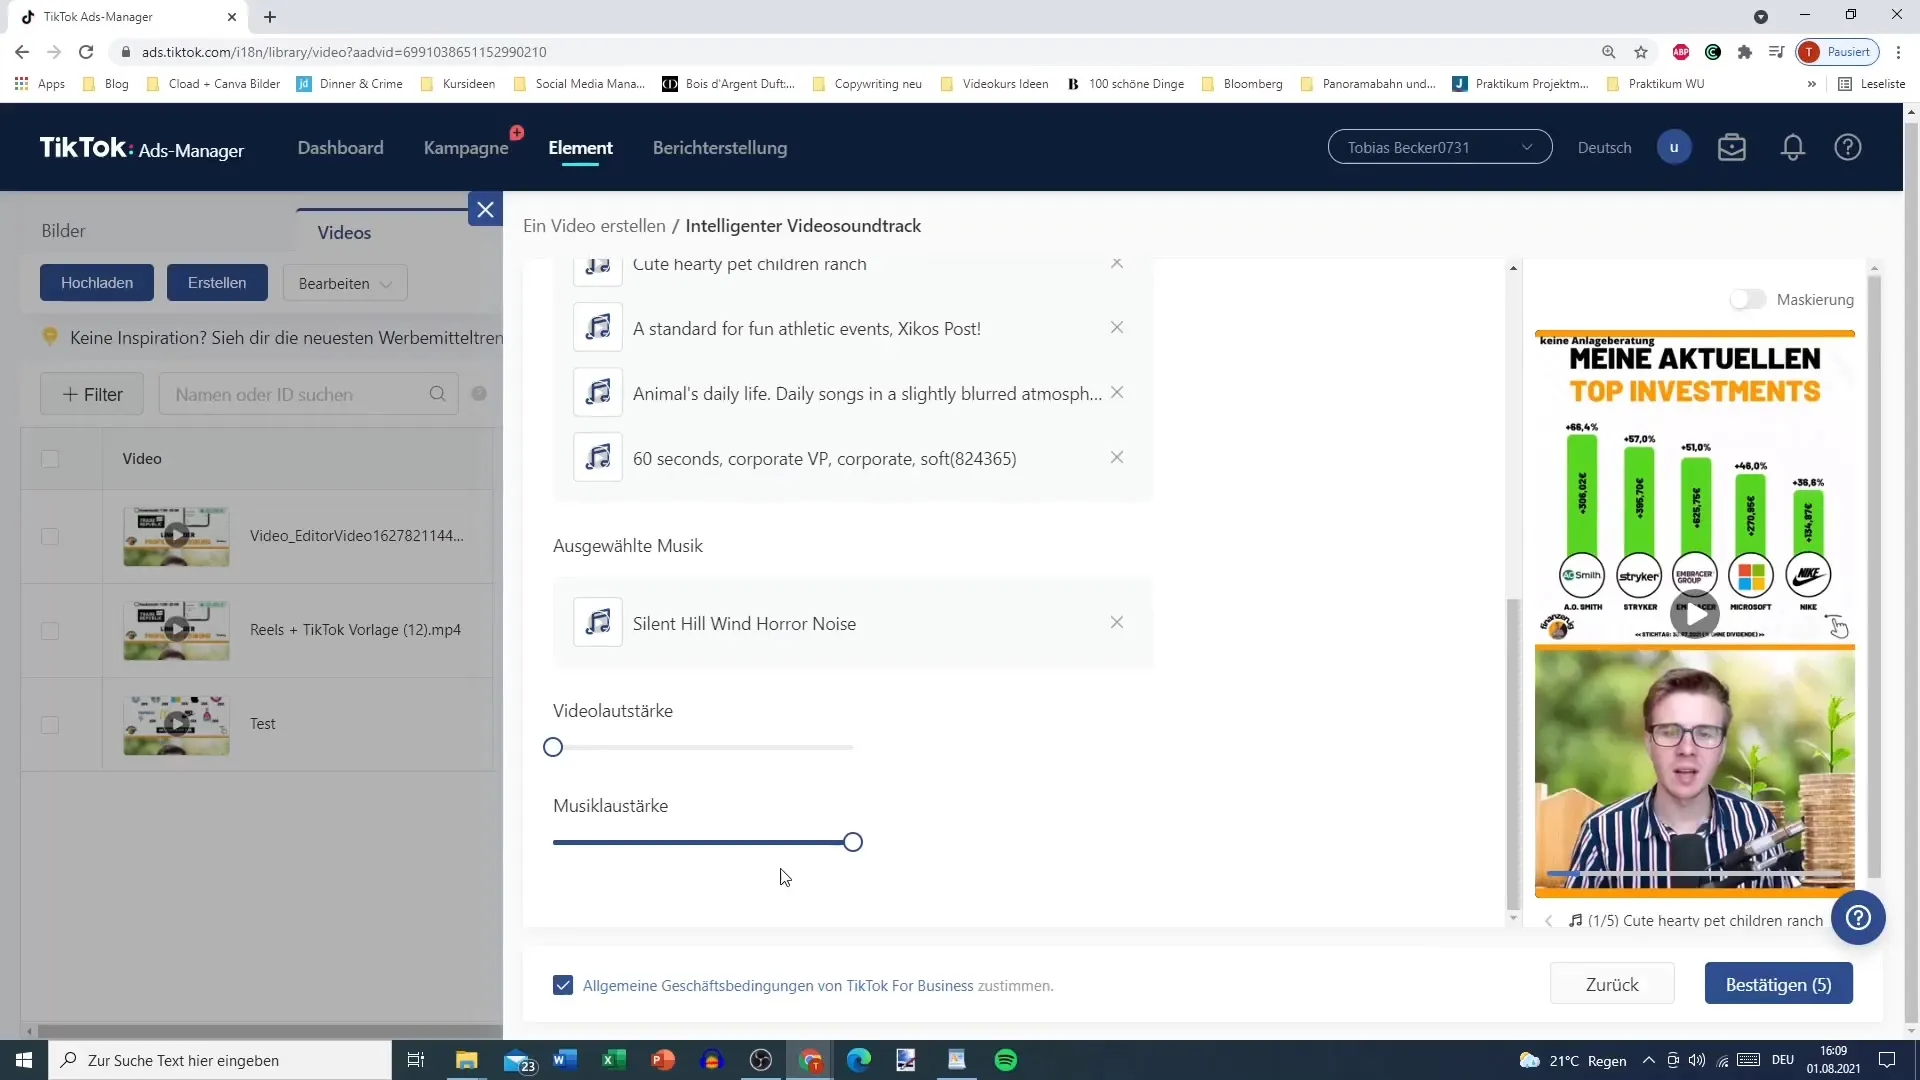Go to Berichterstellung

(x=720, y=148)
